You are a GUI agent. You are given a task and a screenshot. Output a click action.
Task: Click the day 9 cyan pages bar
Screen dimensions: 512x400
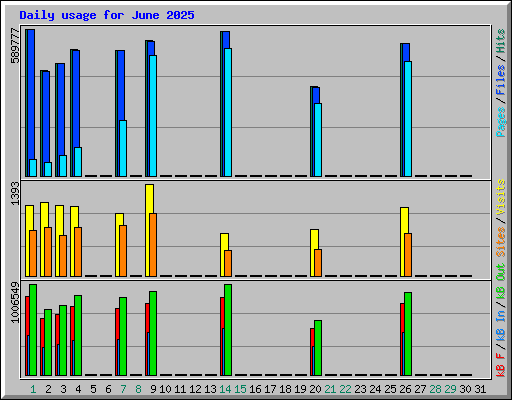(x=153, y=116)
